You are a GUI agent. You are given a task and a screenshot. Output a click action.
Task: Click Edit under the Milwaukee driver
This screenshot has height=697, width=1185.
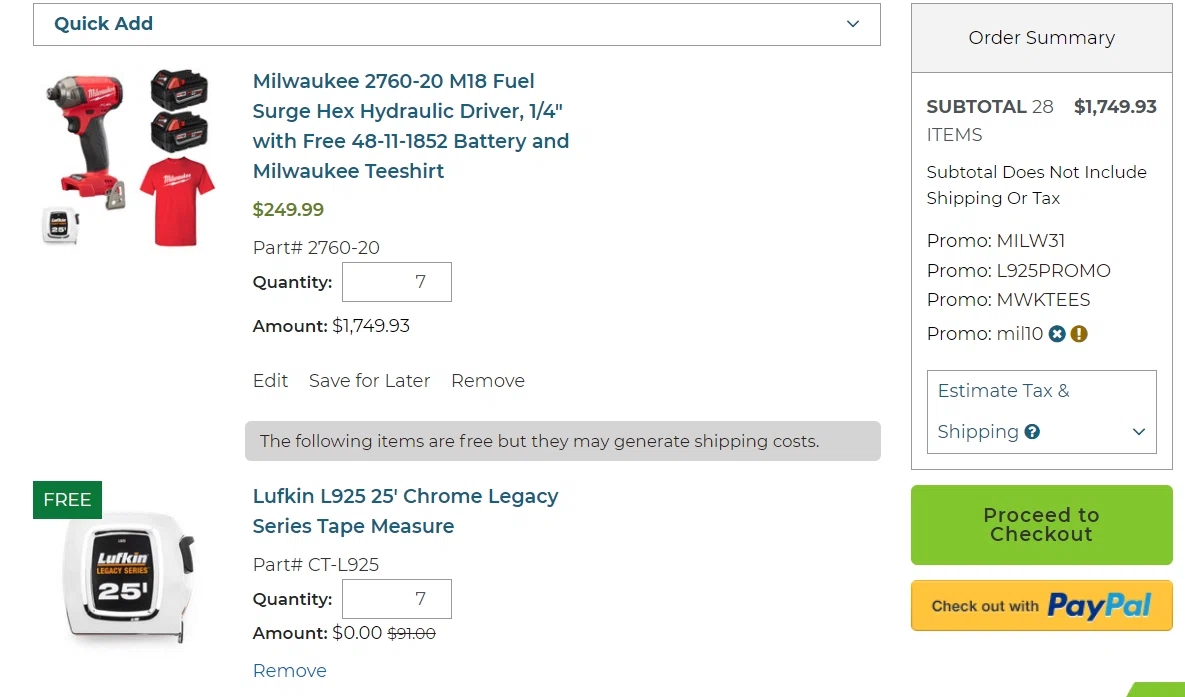point(270,381)
